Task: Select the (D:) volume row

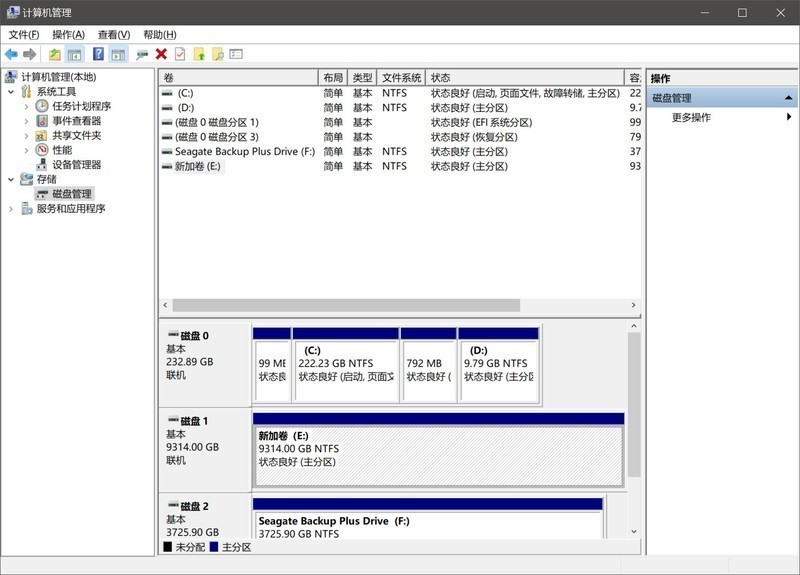Action: click(400, 108)
